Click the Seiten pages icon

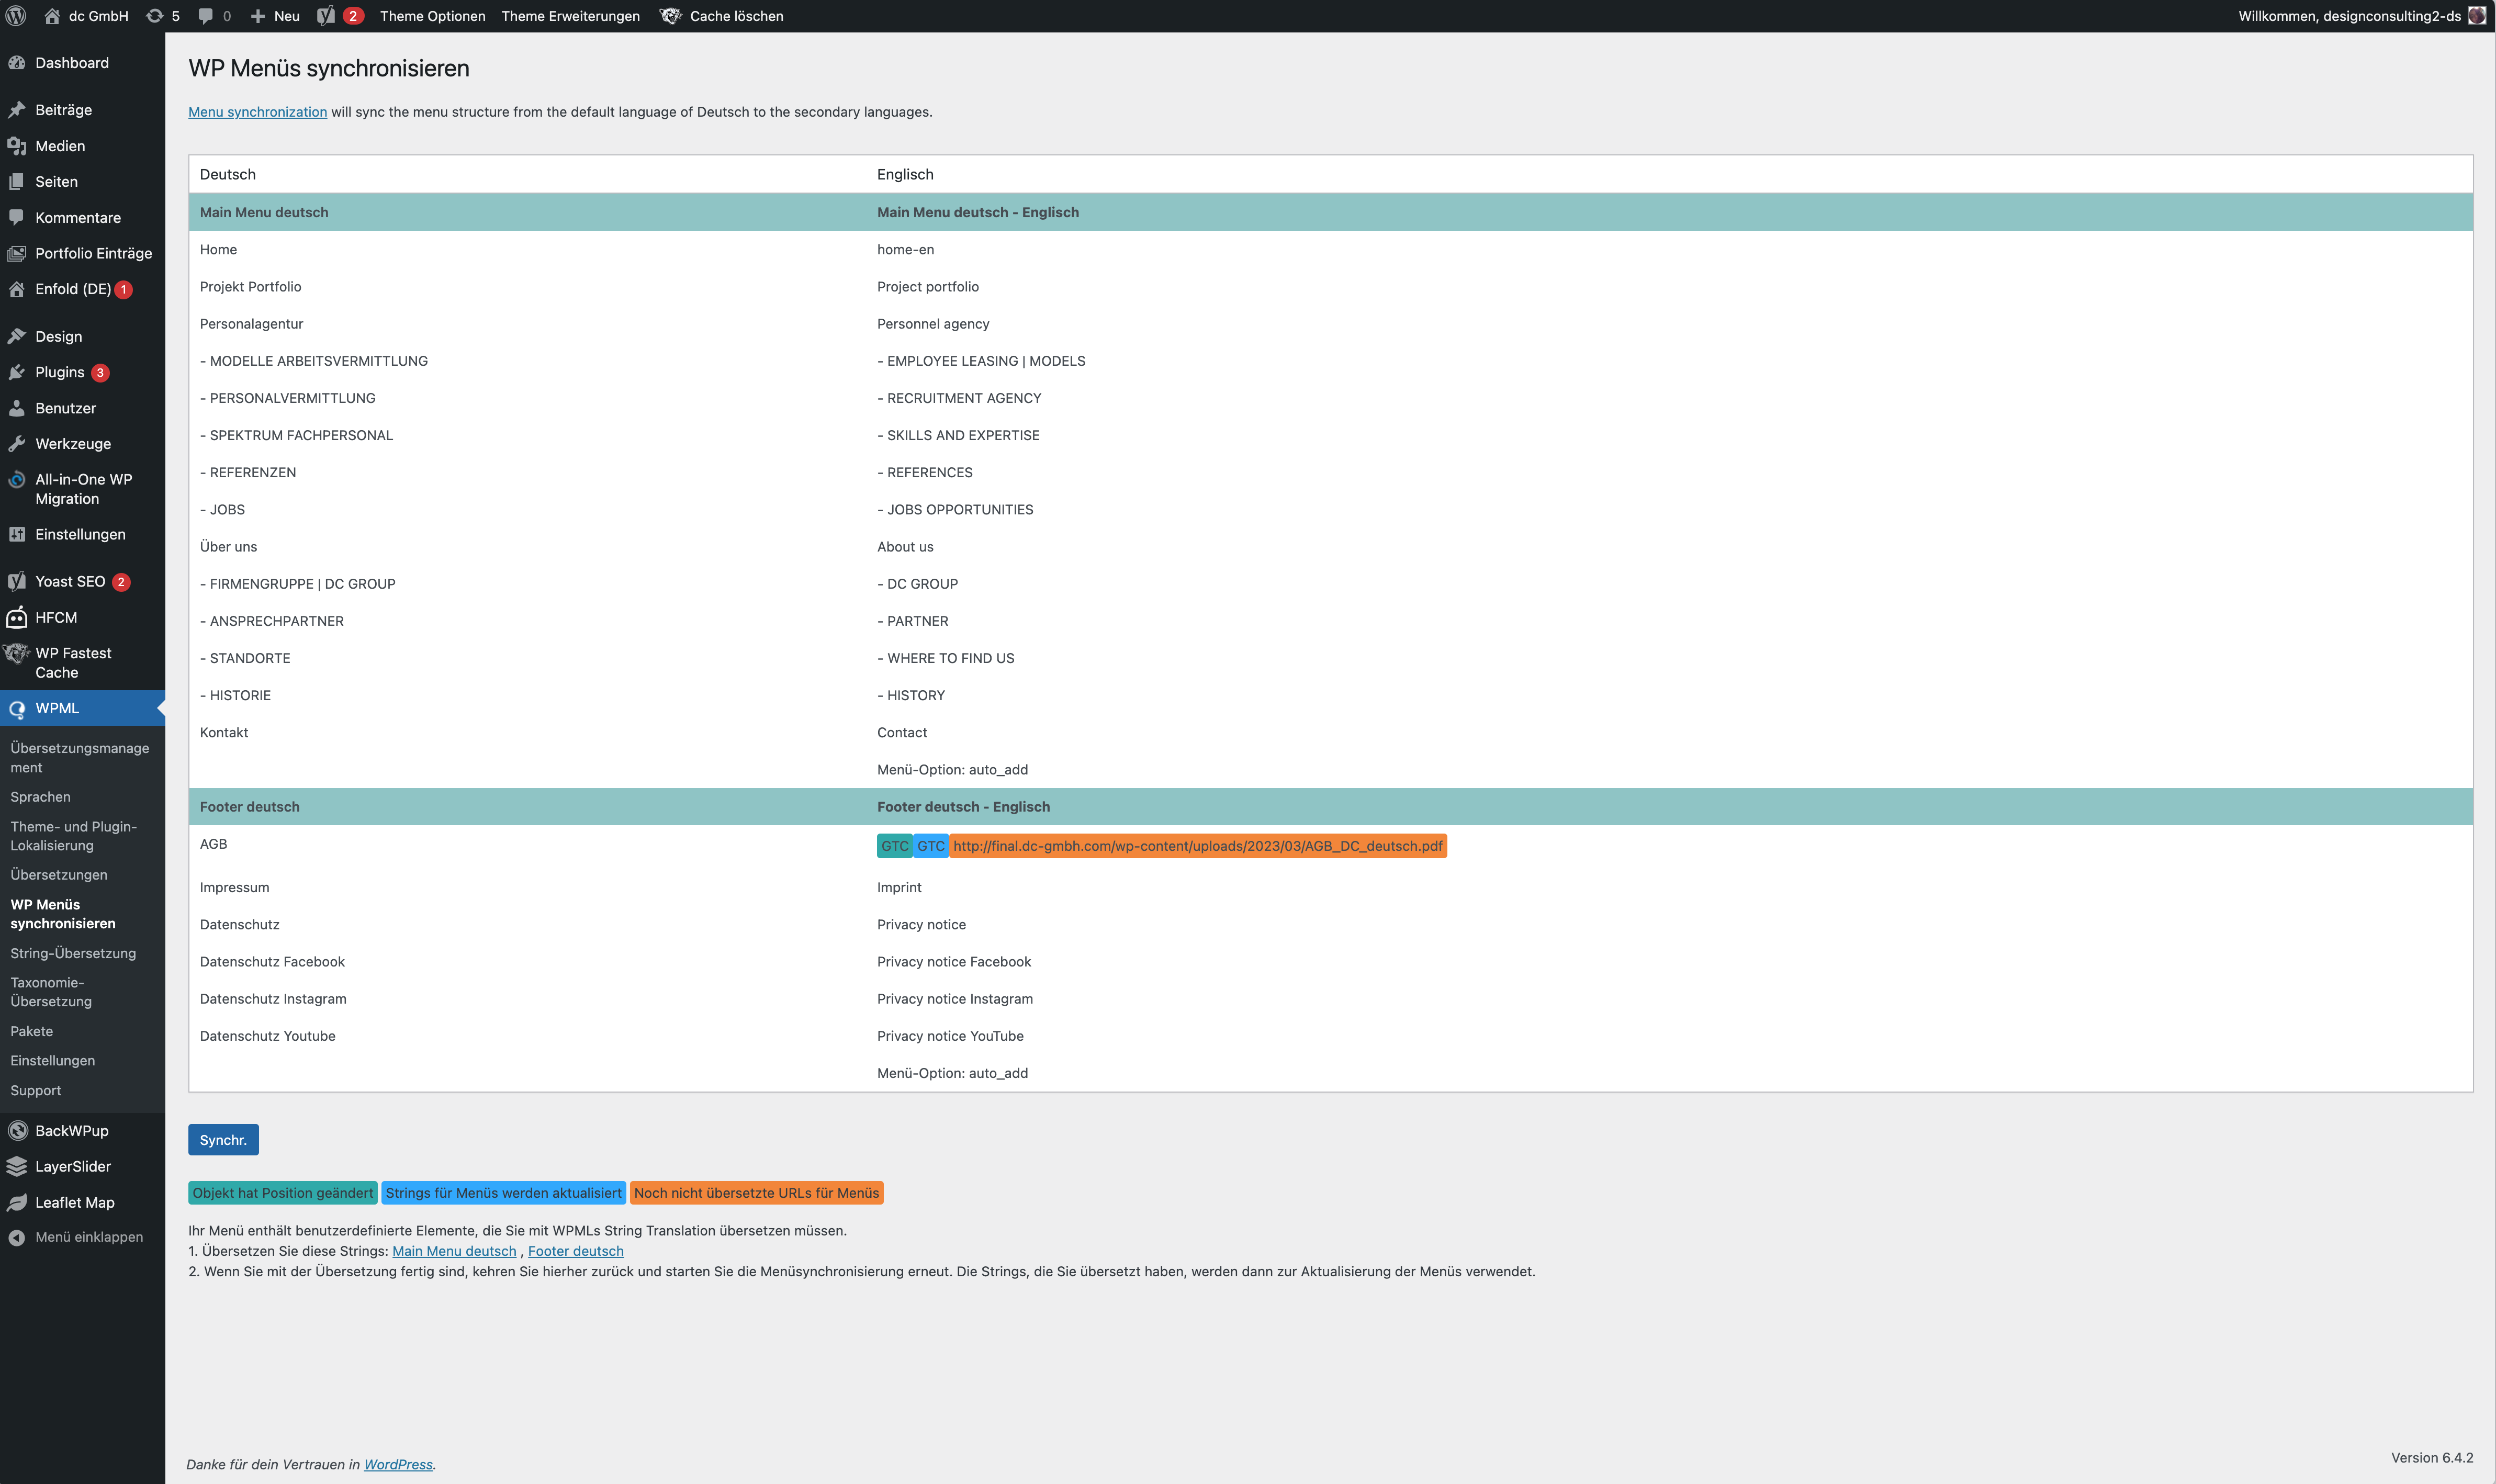(17, 182)
